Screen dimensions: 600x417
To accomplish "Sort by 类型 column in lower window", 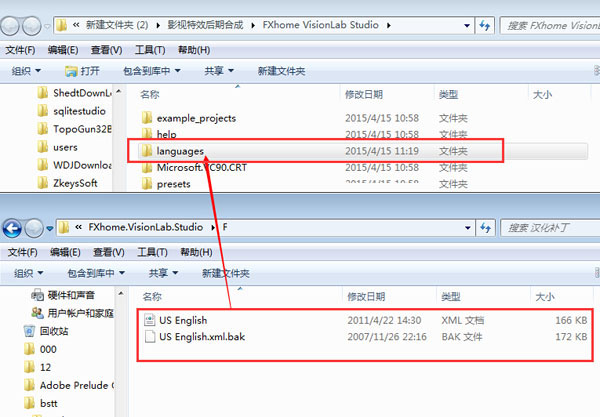I will coord(451,296).
